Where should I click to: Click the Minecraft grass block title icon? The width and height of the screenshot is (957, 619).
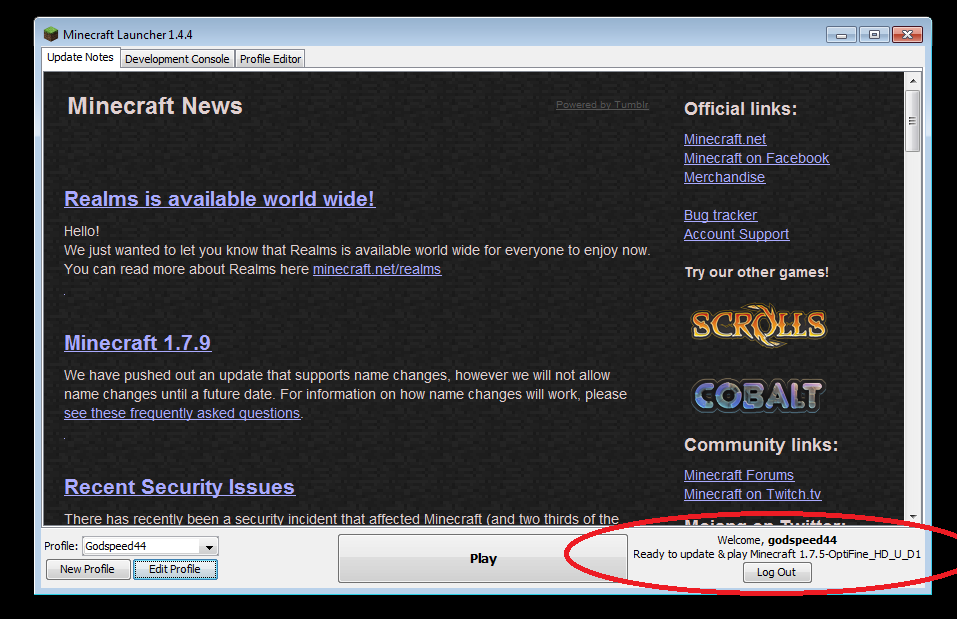point(51,34)
